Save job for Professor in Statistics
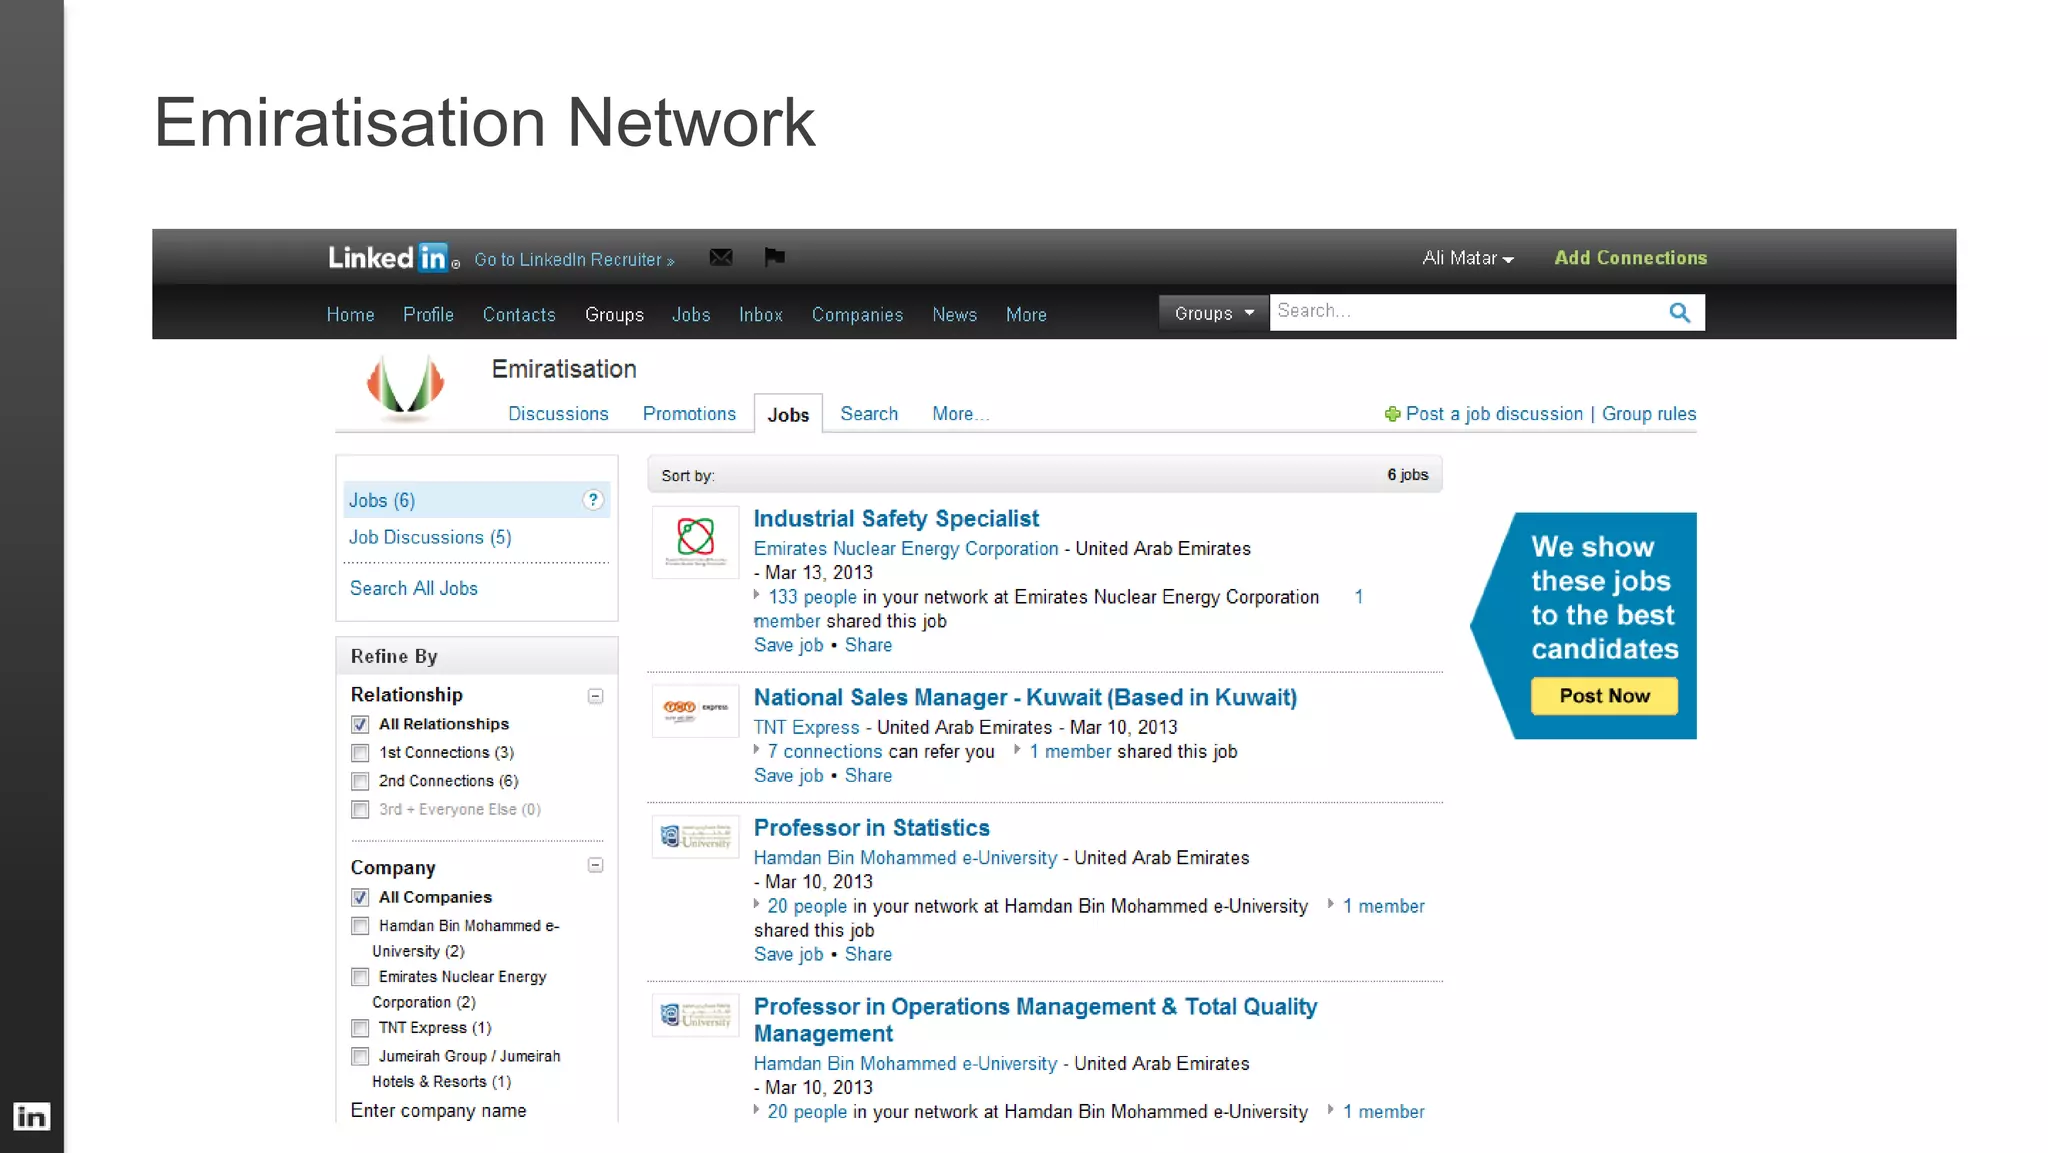Image resolution: width=2048 pixels, height=1153 pixels. 788,954
